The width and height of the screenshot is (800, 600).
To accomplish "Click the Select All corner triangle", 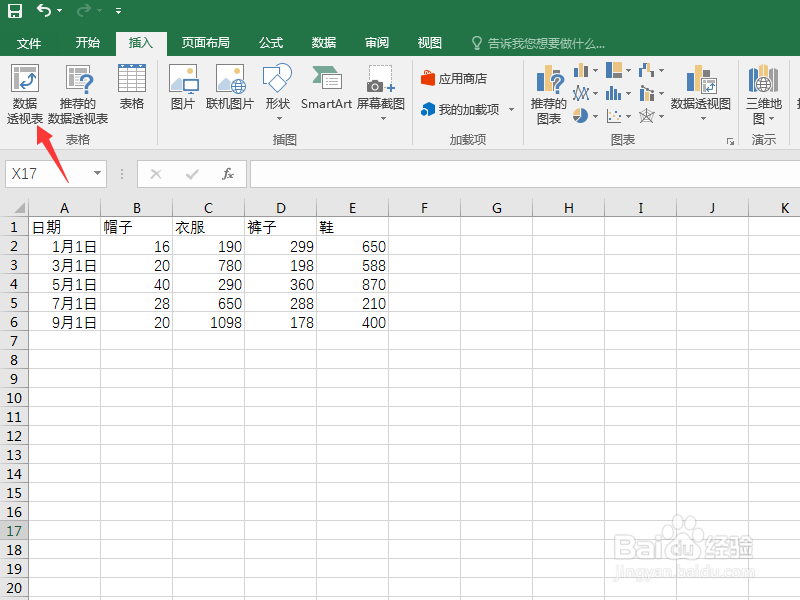I will point(19,208).
